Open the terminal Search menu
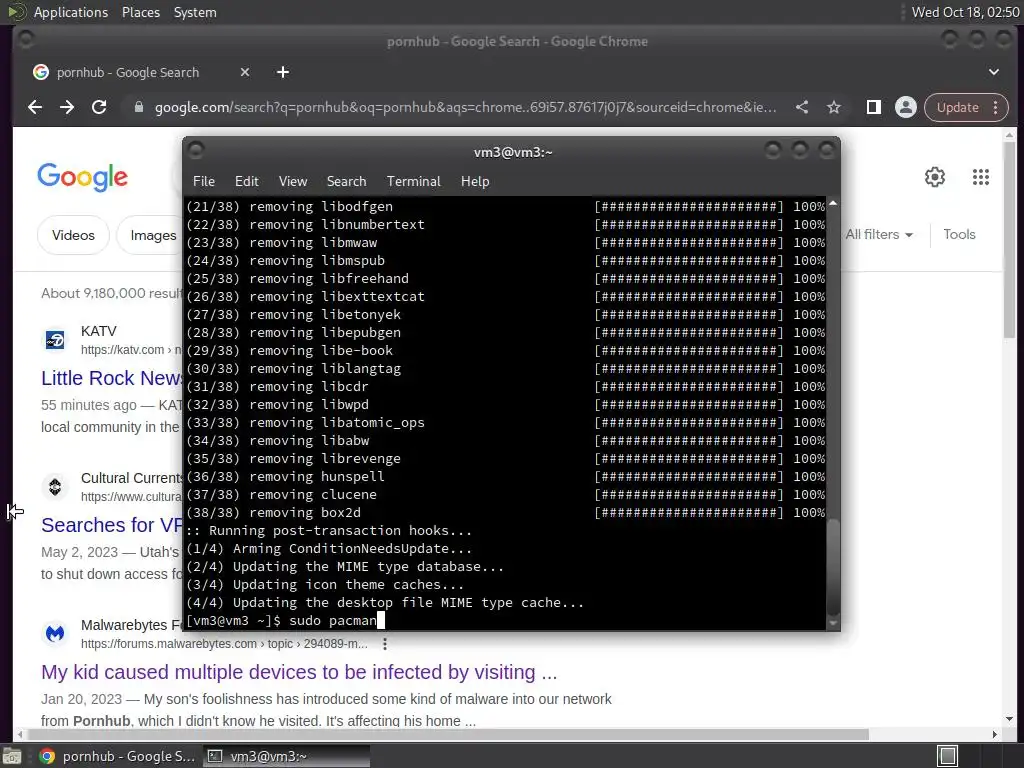The image size is (1024, 768). point(346,182)
